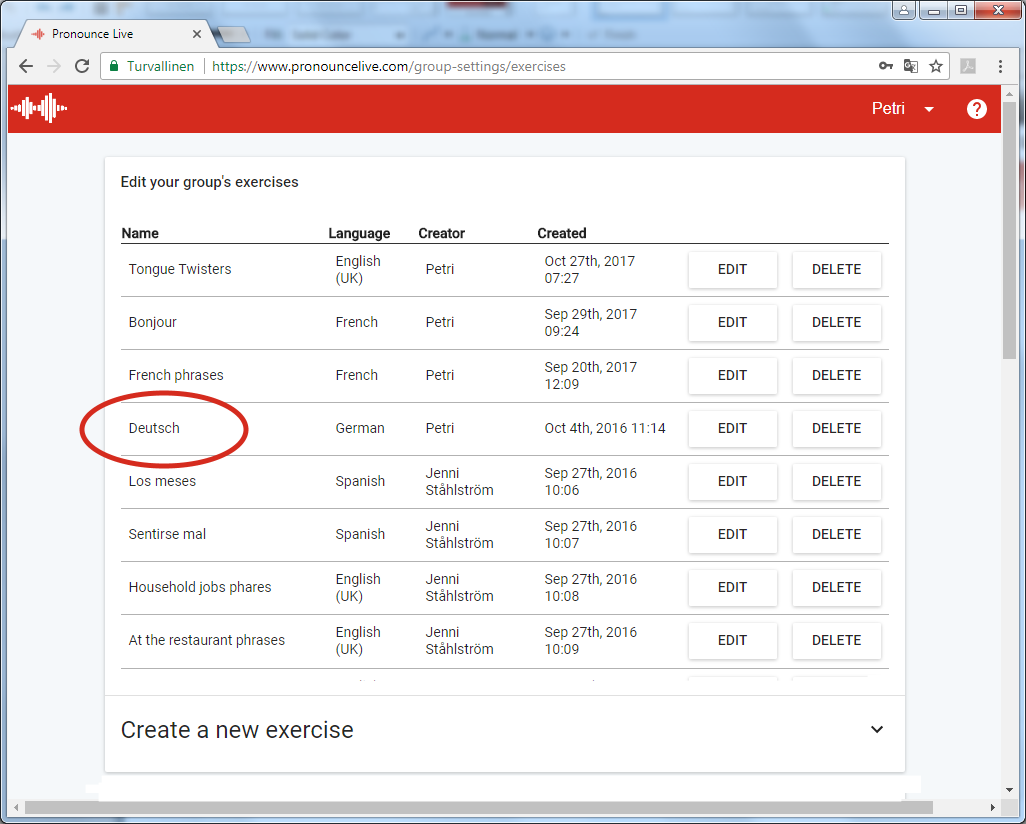Edit the Deutsch exercise
1026x824 pixels.
coord(732,429)
